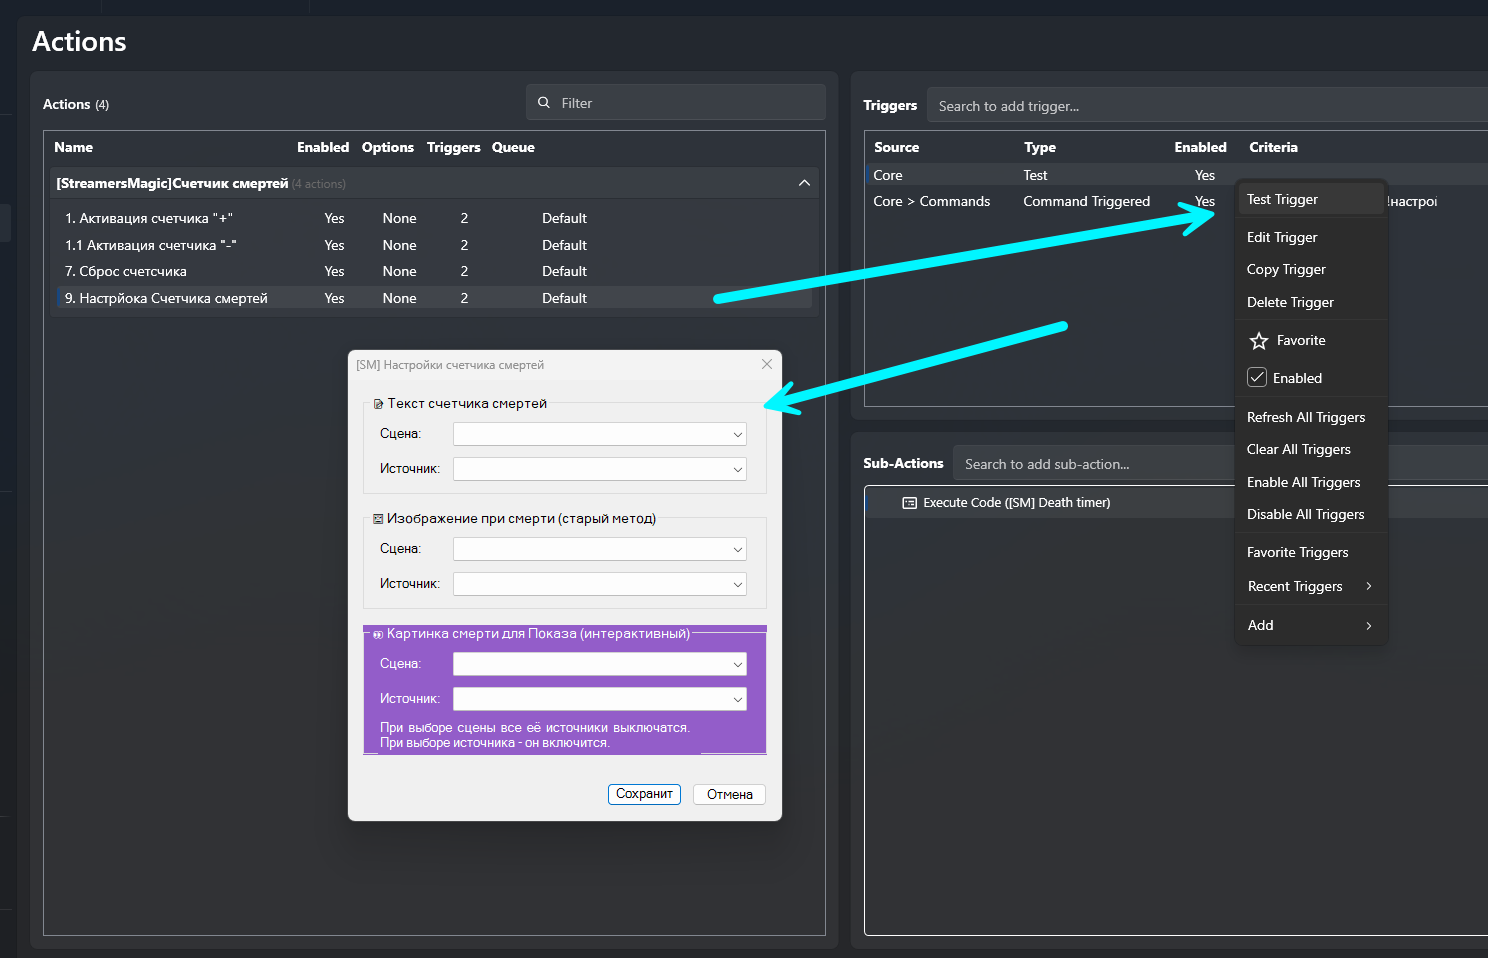Screen dimensions: 1488x958
Task: Collapse the StreamersMagic death counter group
Action: (804, 183)
